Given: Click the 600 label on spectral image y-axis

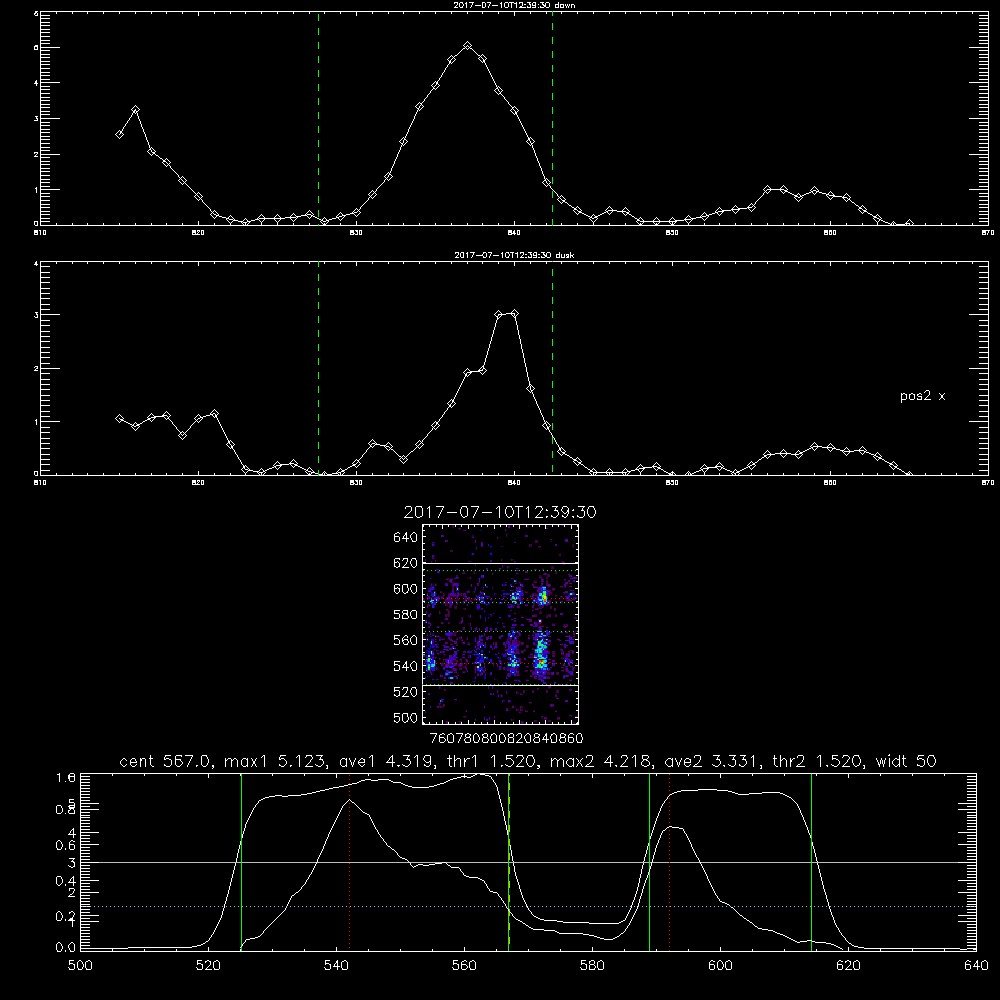Looking at the screenshot, I should tap(406, 589).
